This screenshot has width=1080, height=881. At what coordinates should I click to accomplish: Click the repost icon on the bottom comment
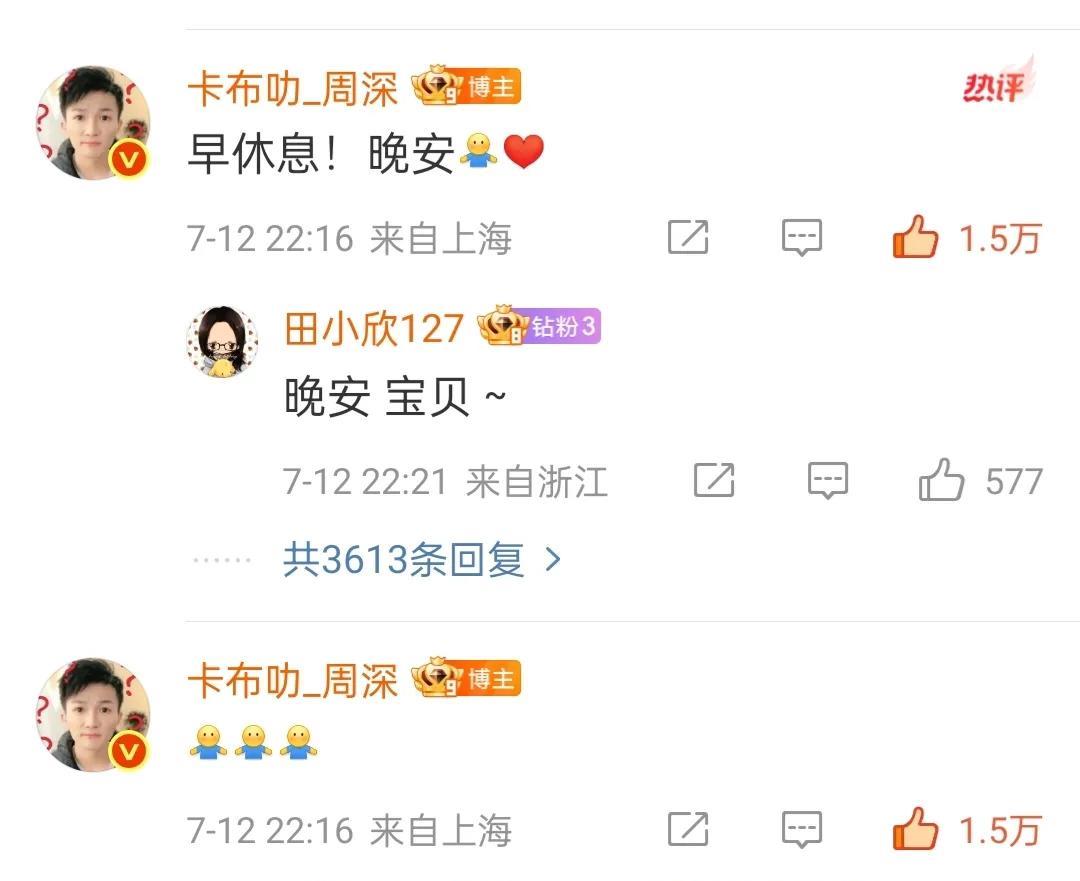pyautogui.click(x=688, y=829)
